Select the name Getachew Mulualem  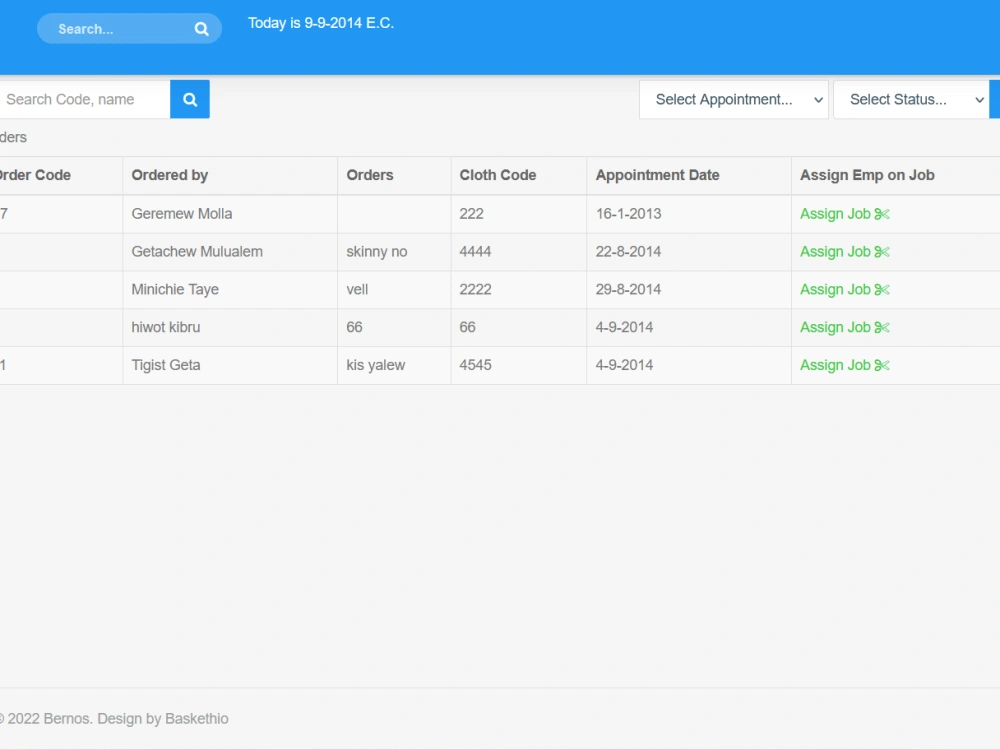(197, 252)
